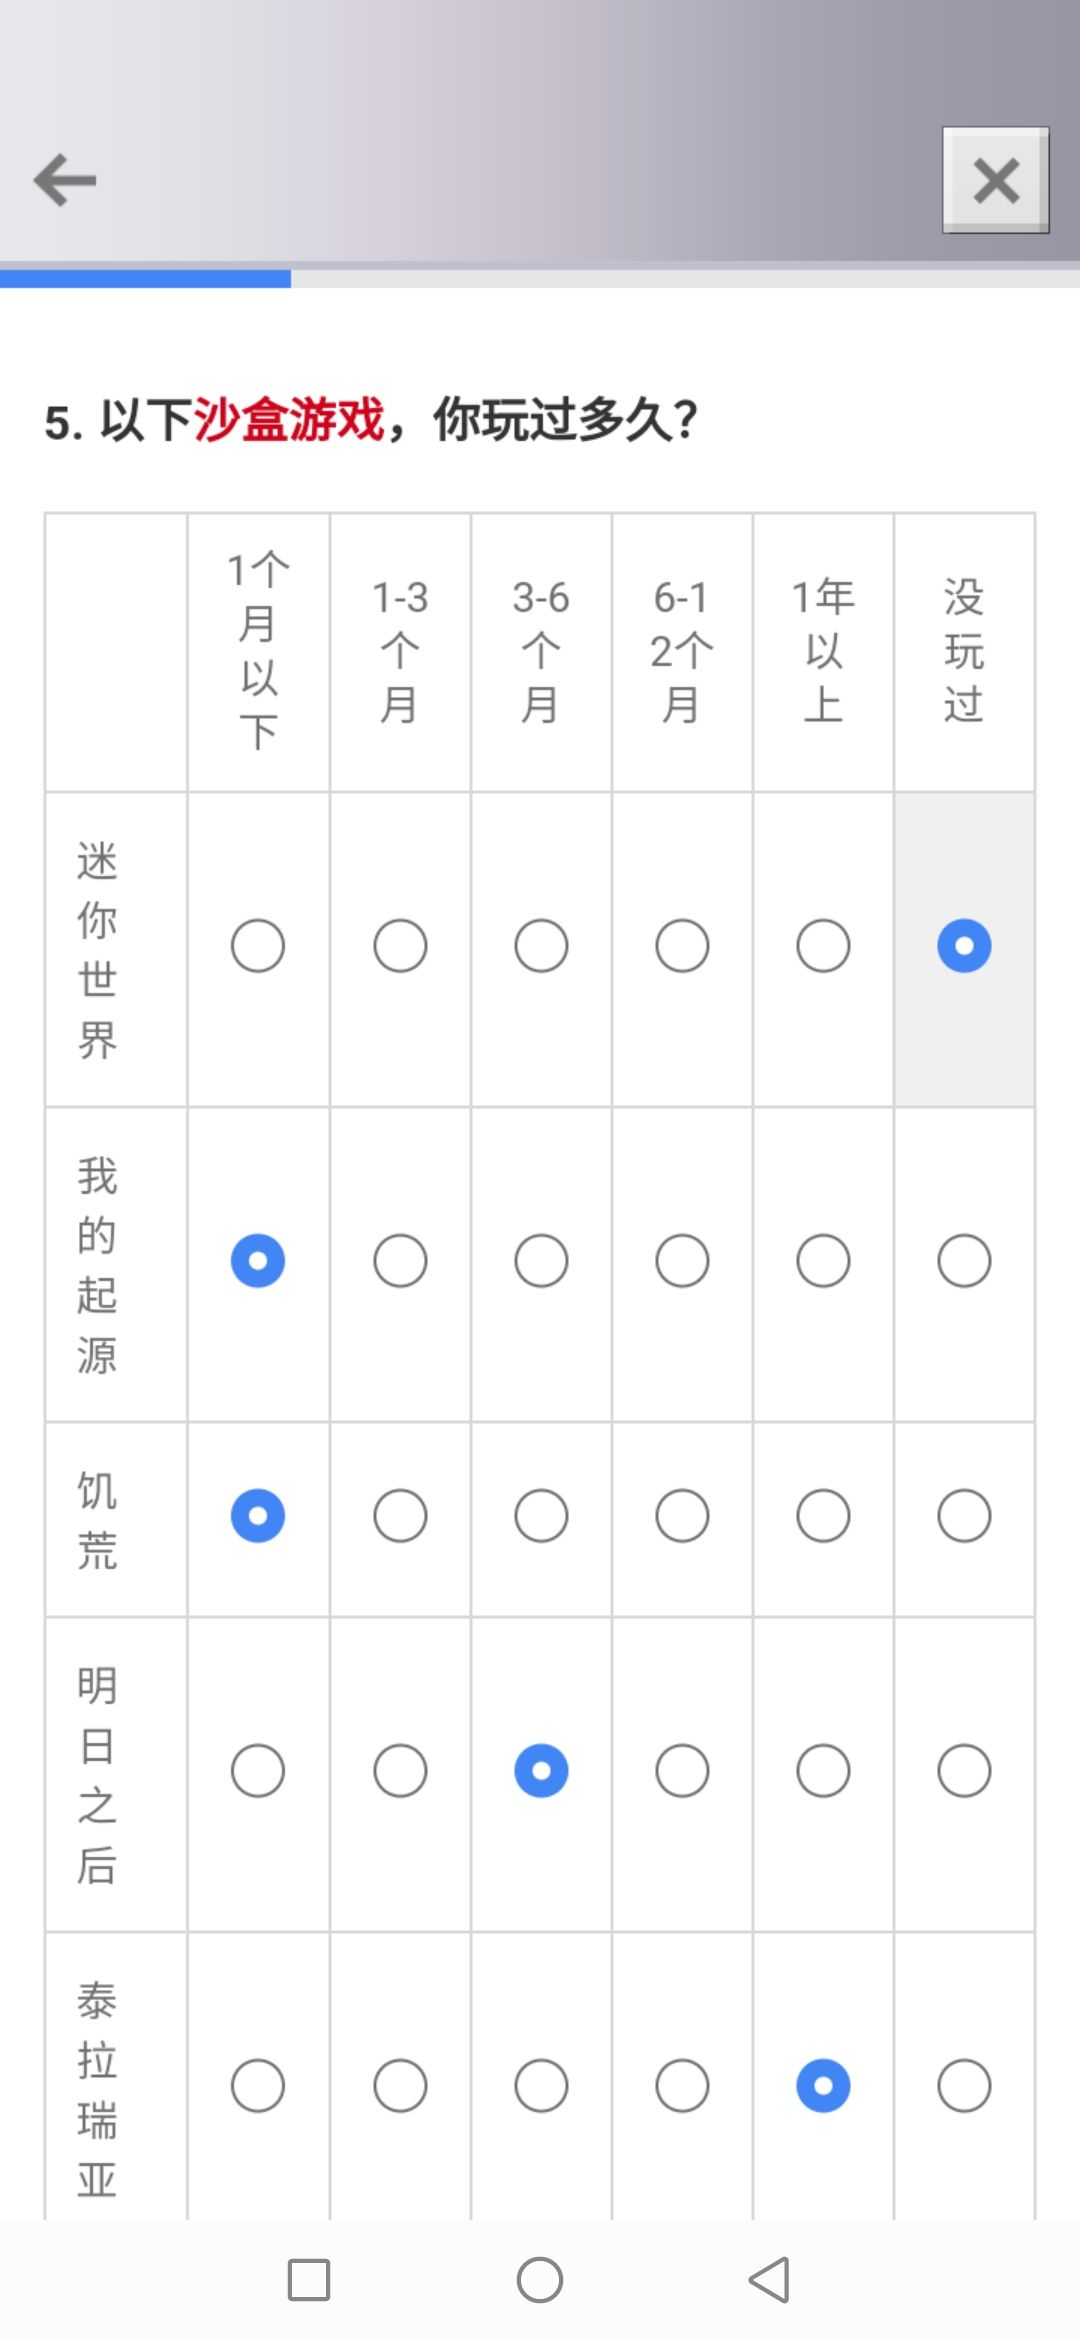The height and width of the screenshot is (2340, 1080).
Task: Select 1个月以下 for 泰拉瑞亚
Action: (x=258, y=2086)
